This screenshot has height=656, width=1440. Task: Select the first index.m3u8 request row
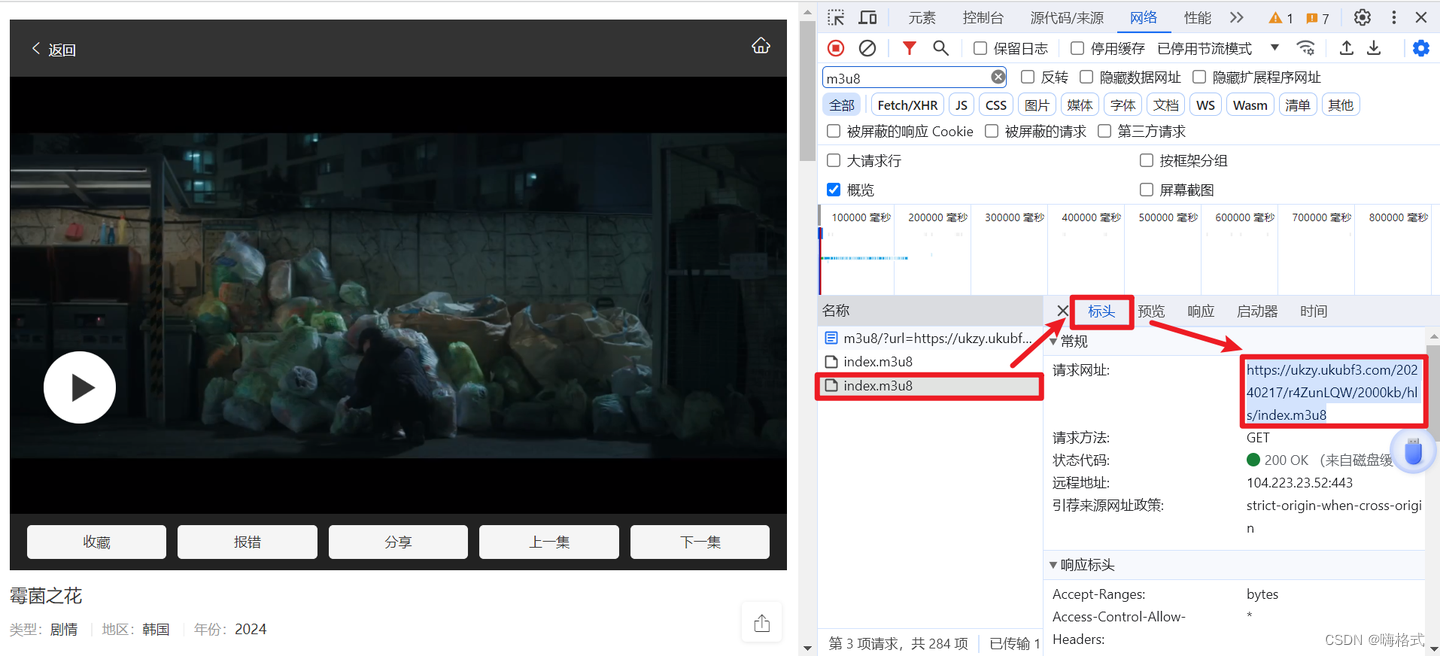tap(930, 362)
